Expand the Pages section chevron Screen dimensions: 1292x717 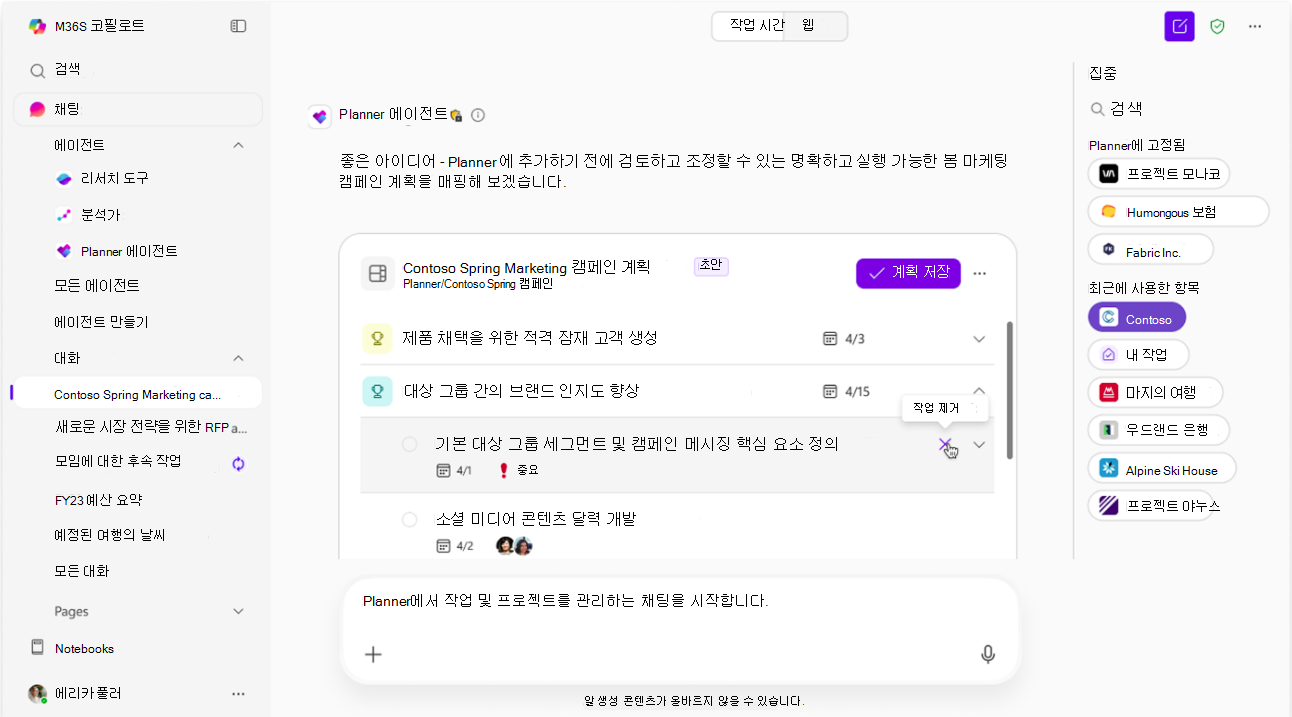coord(238,611)
